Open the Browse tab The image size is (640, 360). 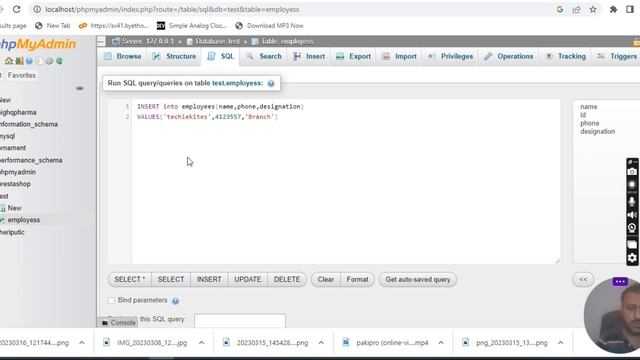(123, 56)
